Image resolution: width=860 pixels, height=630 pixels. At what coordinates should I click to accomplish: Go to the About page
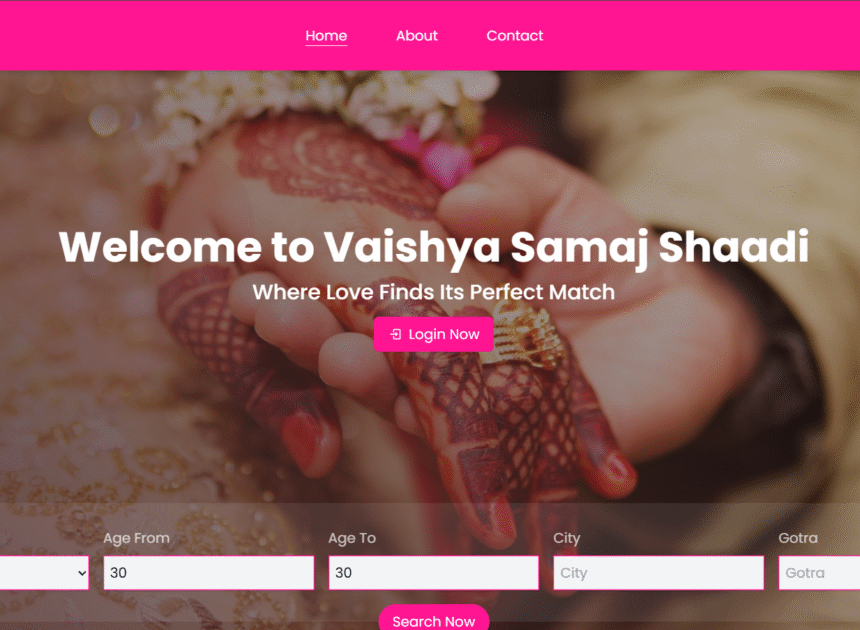(x=417, y=36)
